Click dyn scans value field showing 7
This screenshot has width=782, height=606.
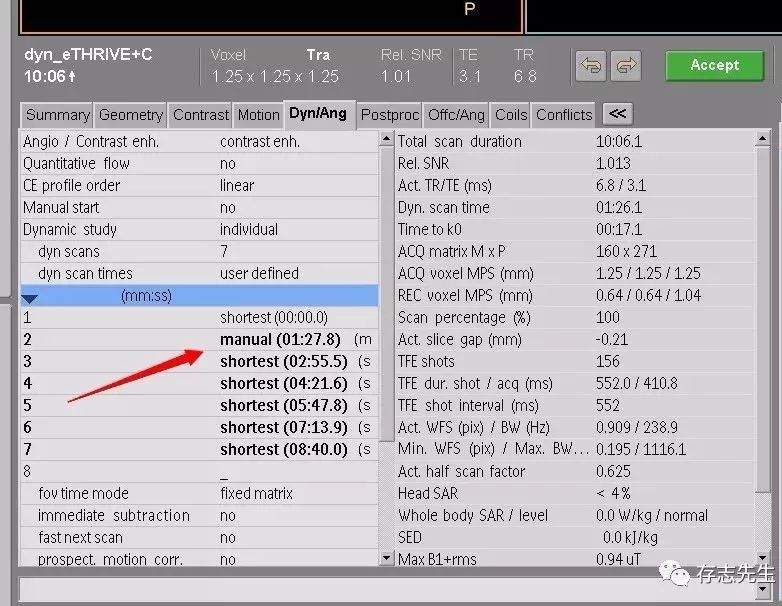(x=224, y=251)
